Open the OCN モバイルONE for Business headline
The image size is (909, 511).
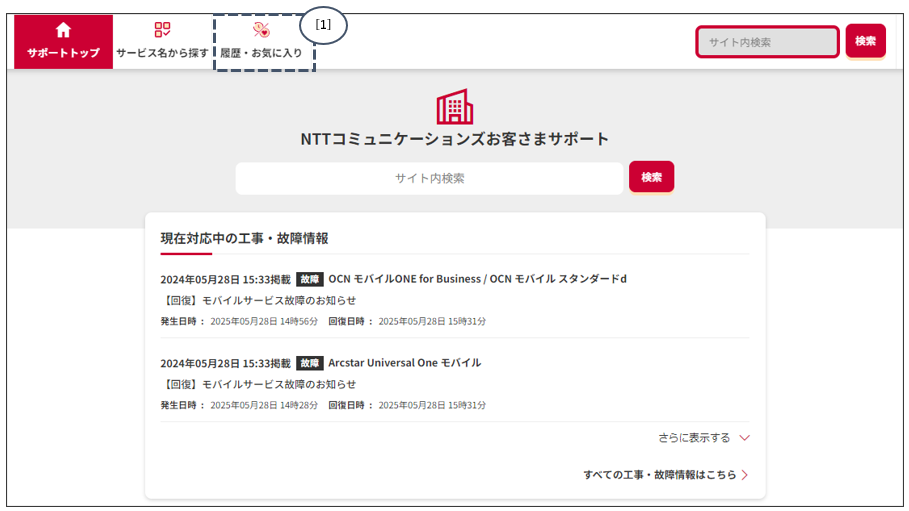(477, 279)
